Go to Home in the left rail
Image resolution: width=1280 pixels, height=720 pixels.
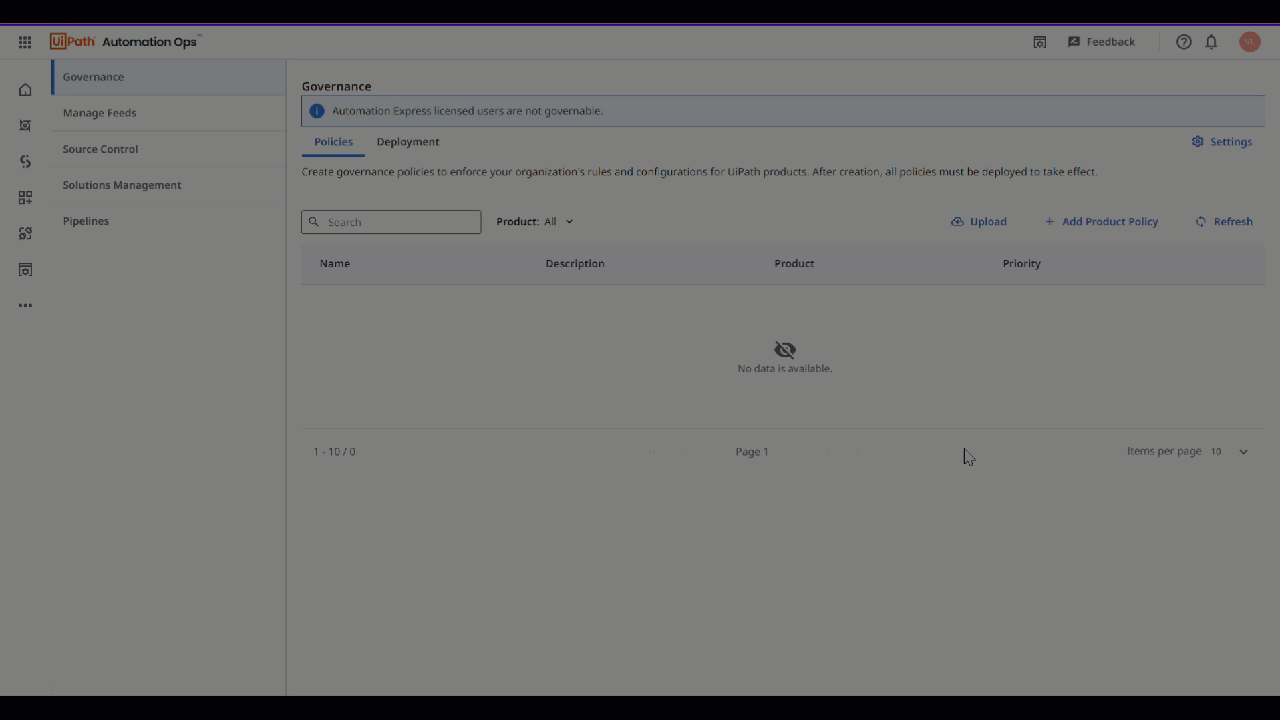25,90
